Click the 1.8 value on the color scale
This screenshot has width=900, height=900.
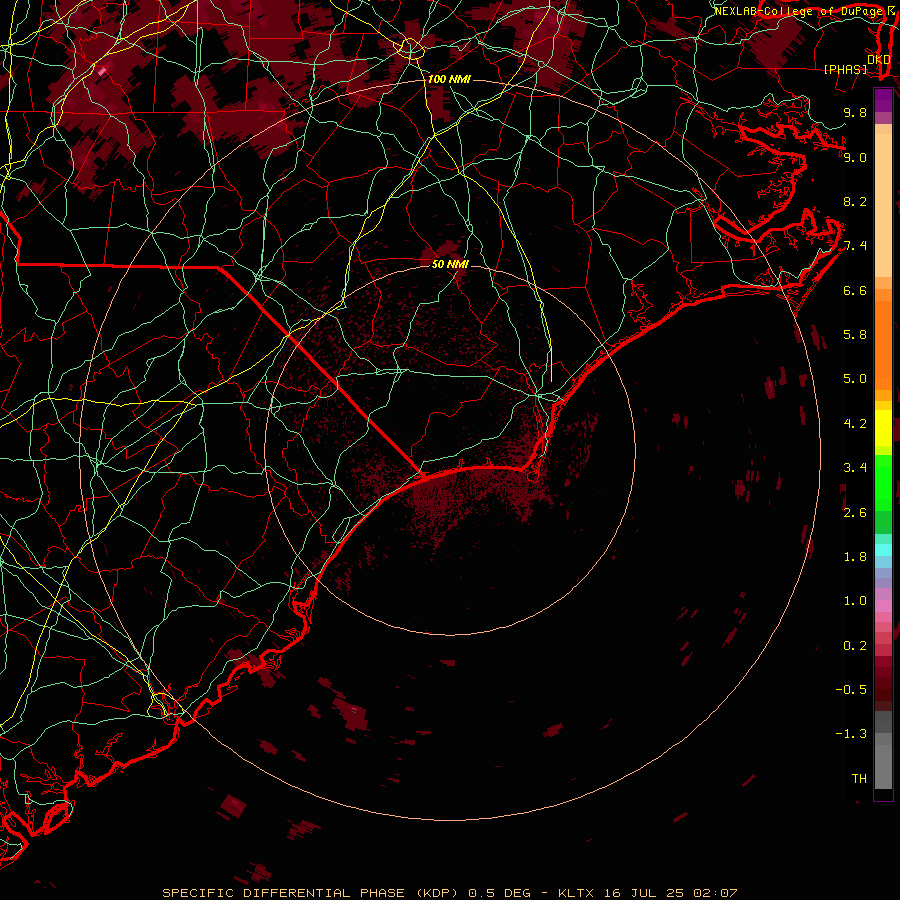click(x=855, y=557)
